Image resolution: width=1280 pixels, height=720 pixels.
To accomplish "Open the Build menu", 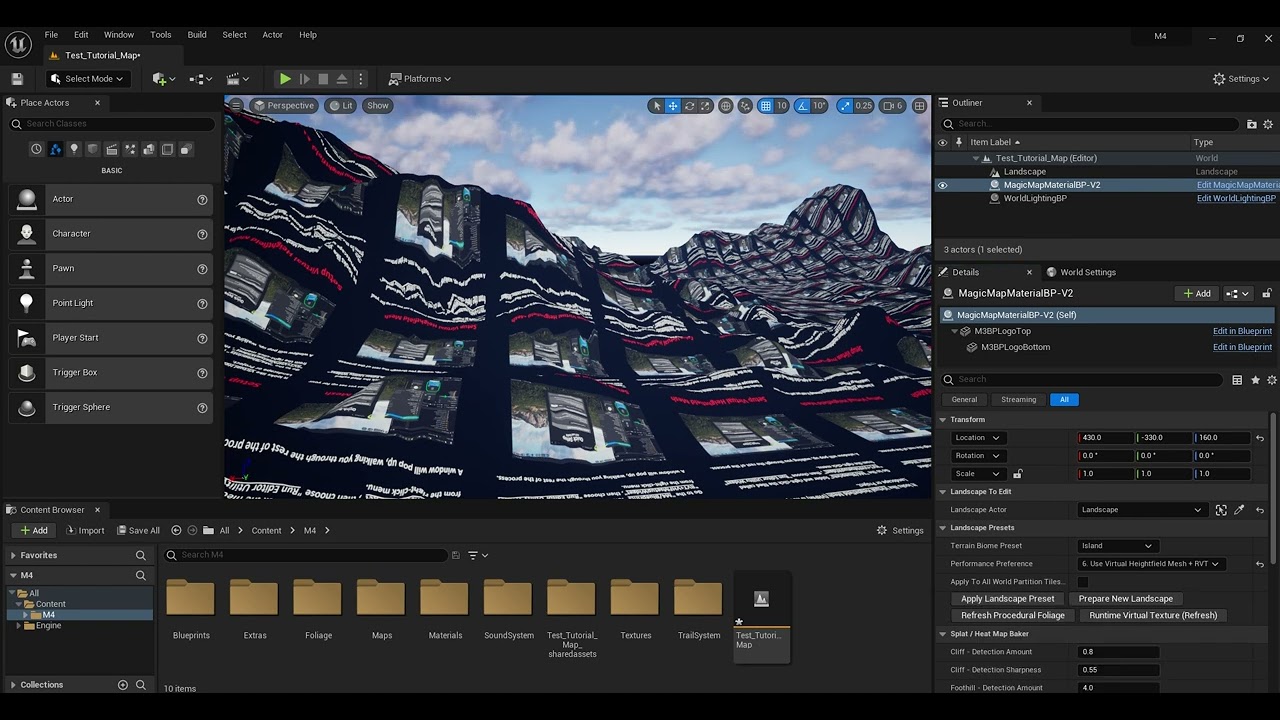I will tap(197, 35).
